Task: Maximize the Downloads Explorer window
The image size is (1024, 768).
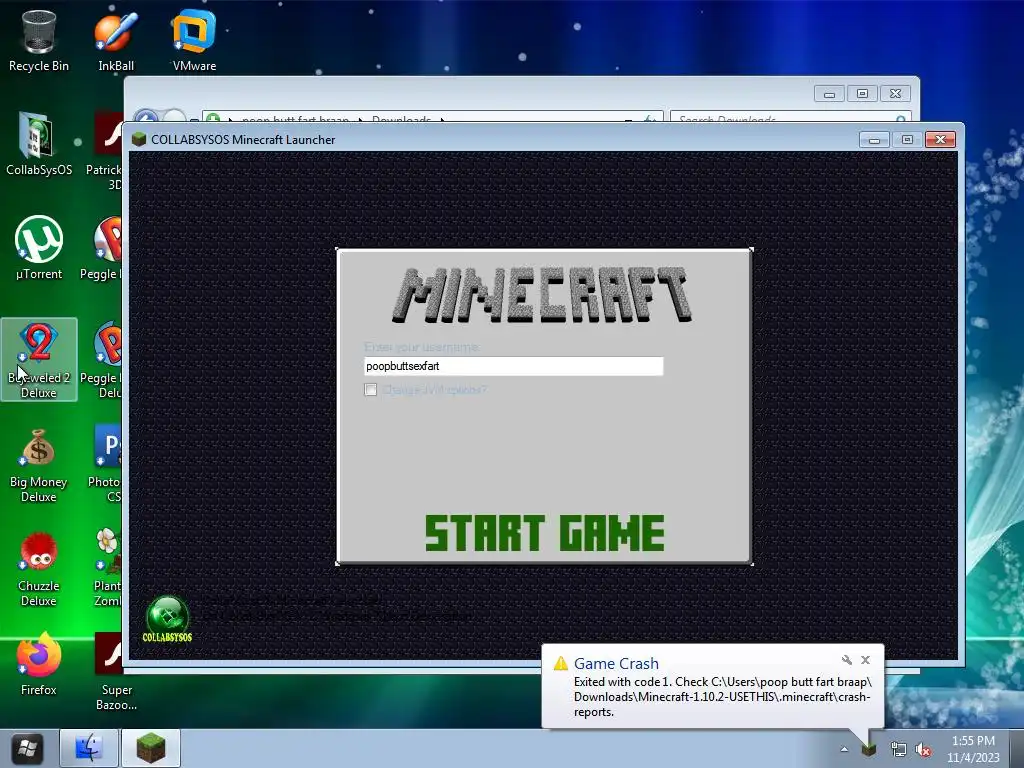Action: click(862, 94)
